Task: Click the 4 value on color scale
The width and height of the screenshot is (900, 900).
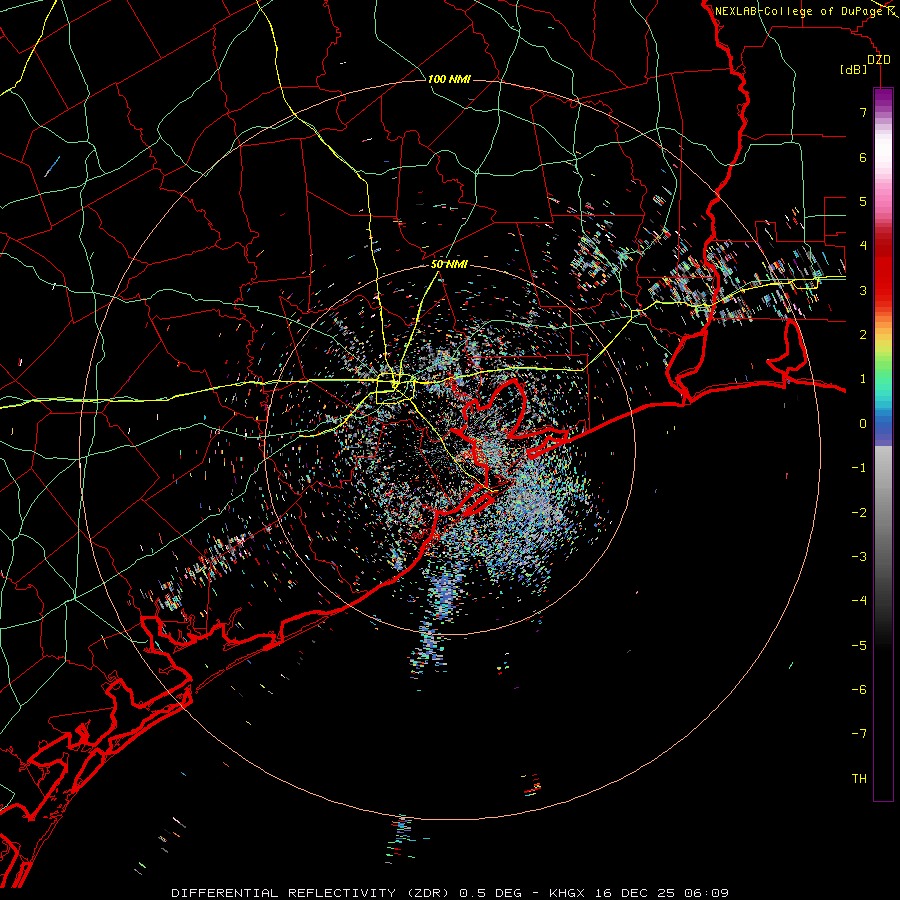Action: coord(863,246)
